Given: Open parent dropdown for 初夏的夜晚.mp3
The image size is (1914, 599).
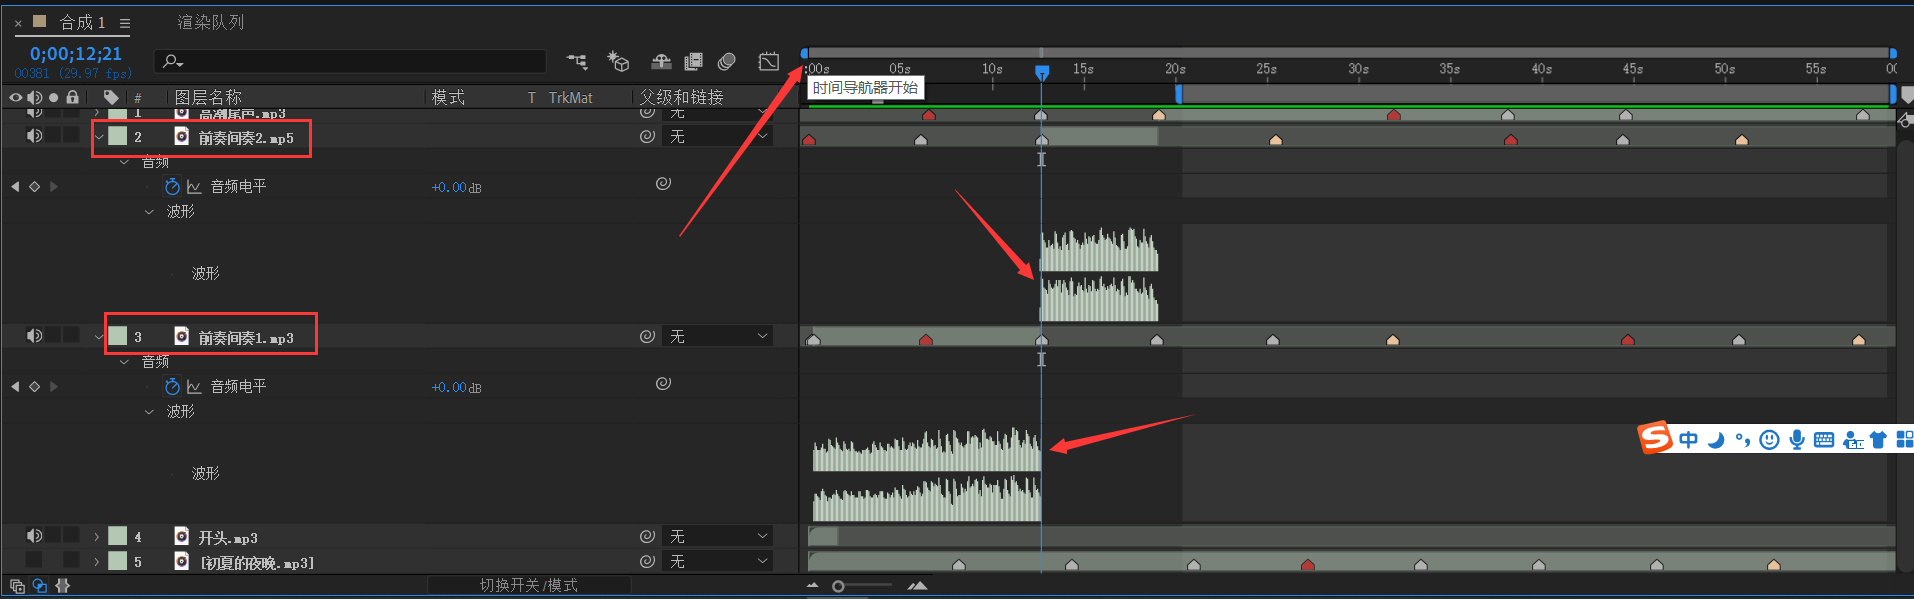Looking at the screenshot, I should (718, 561).
